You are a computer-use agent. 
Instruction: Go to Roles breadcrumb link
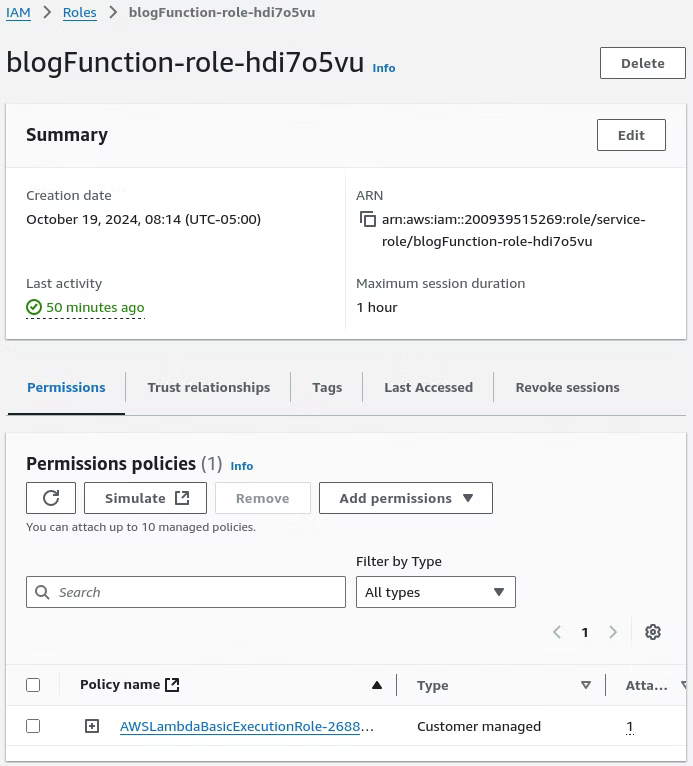(80, 12)
